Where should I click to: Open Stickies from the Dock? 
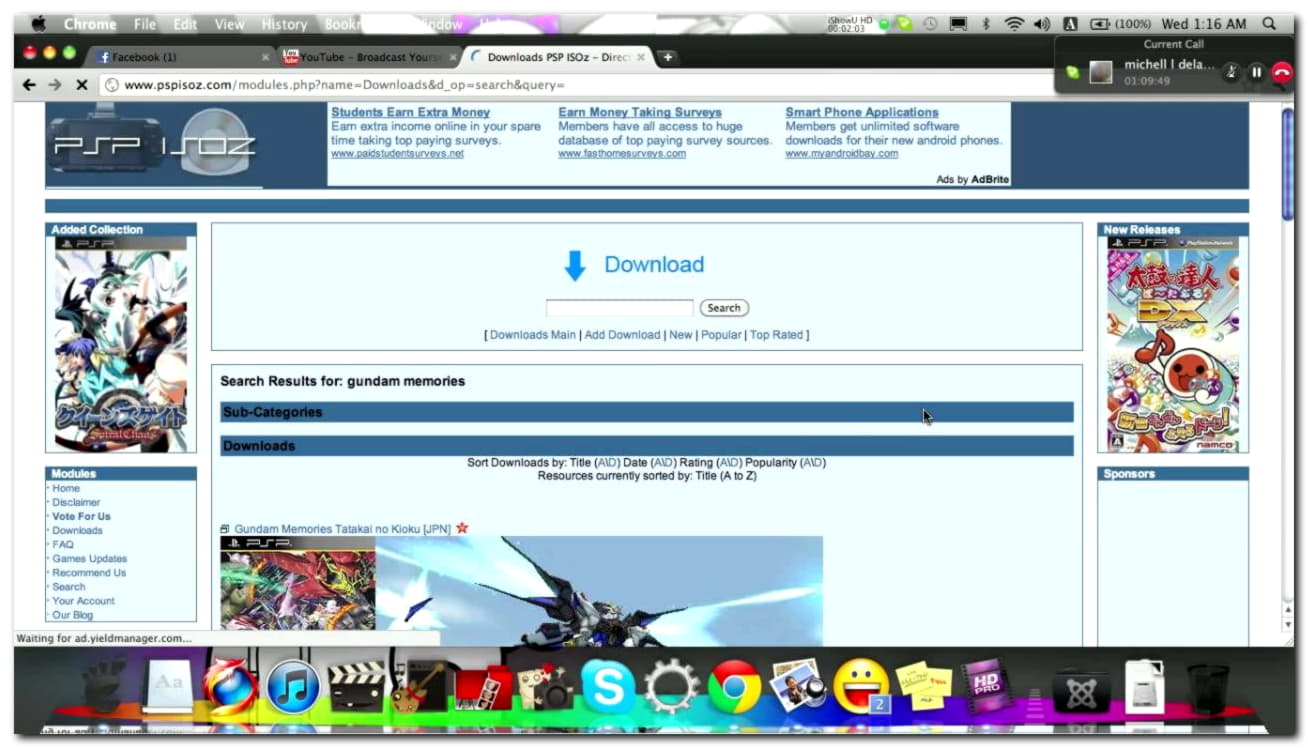923,687
